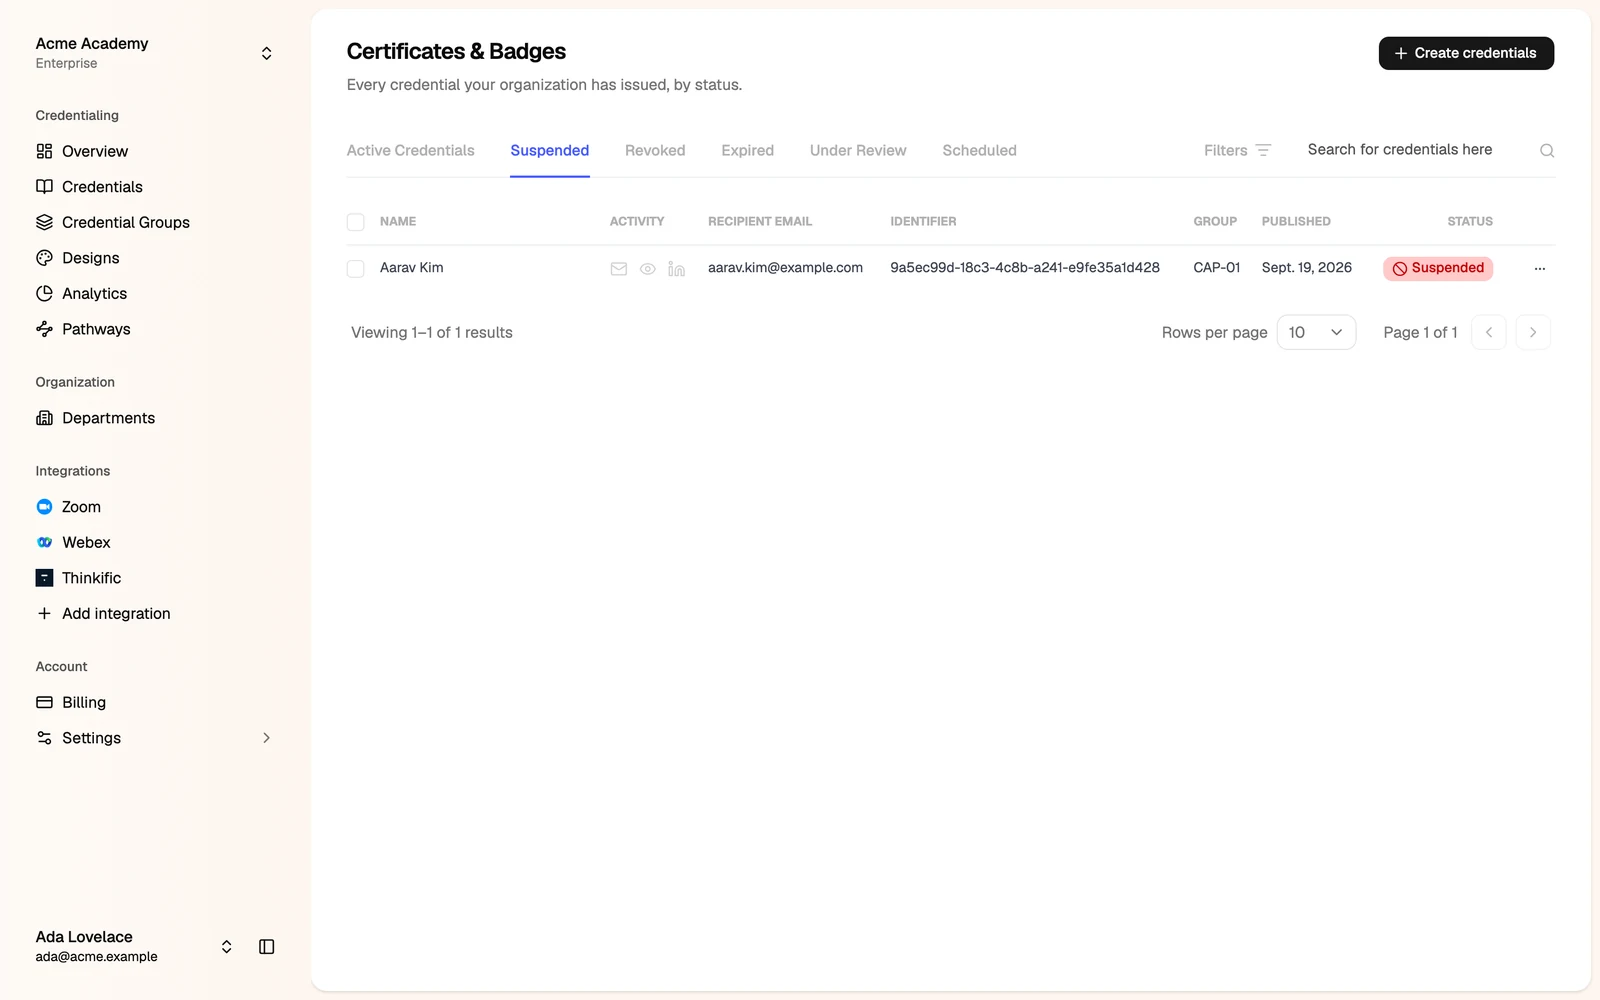The width and height of the screenshot is (1600, 1000).
Task: Go to the next page of results
Action: coord(1533,332)
